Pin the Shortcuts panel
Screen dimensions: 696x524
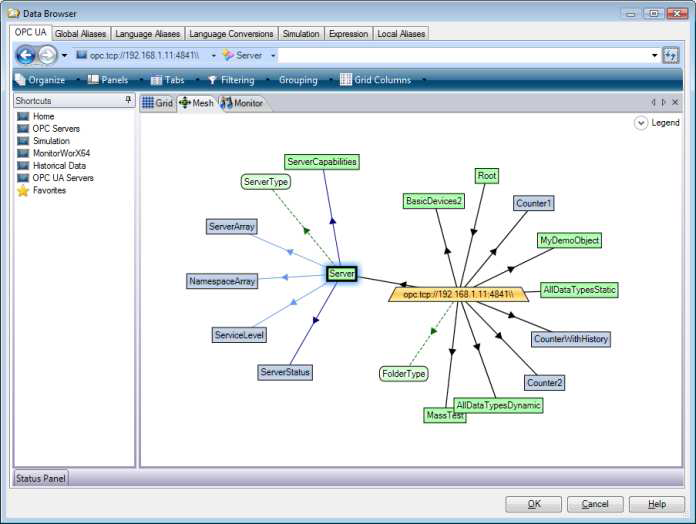pos(128,101)
